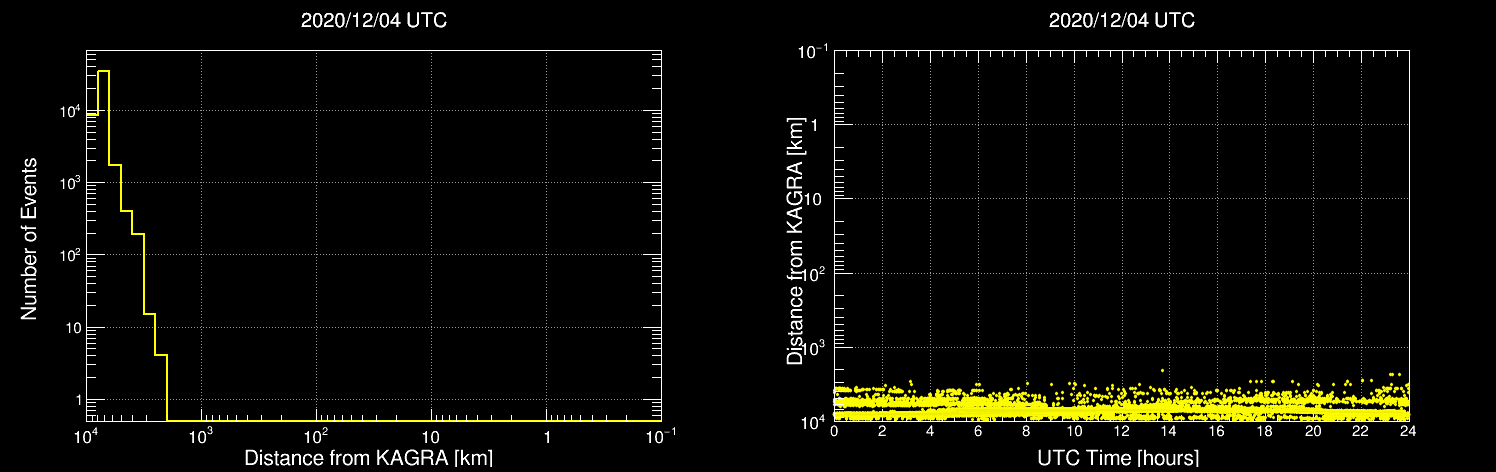This screenshot has width=1496, height=472.
Task: Click the 10^4 tick on histogram y-axis
Action: point(68,110)
